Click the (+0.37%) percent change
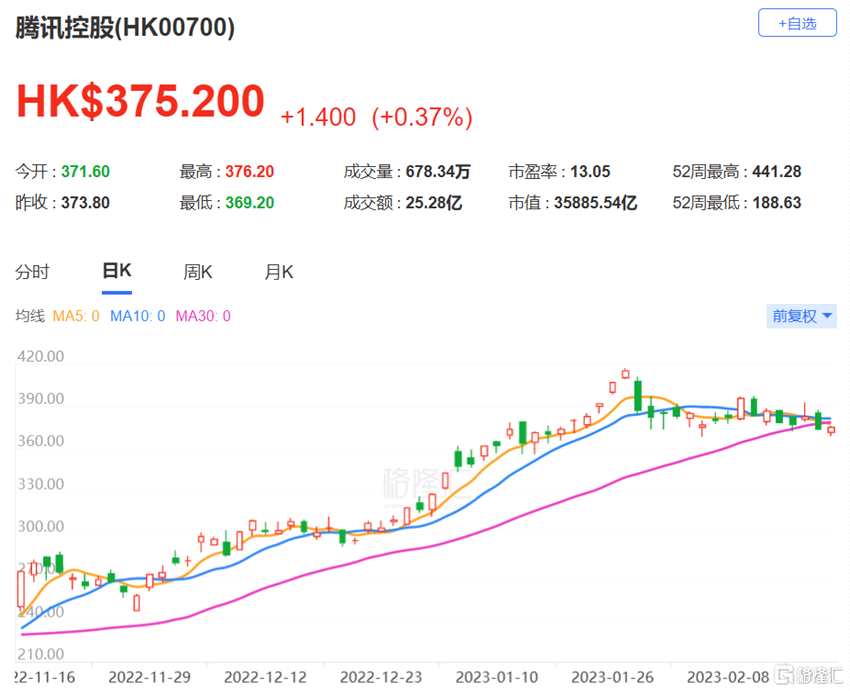Viewport: 850px width, 691px height. (x=422, y=117)
